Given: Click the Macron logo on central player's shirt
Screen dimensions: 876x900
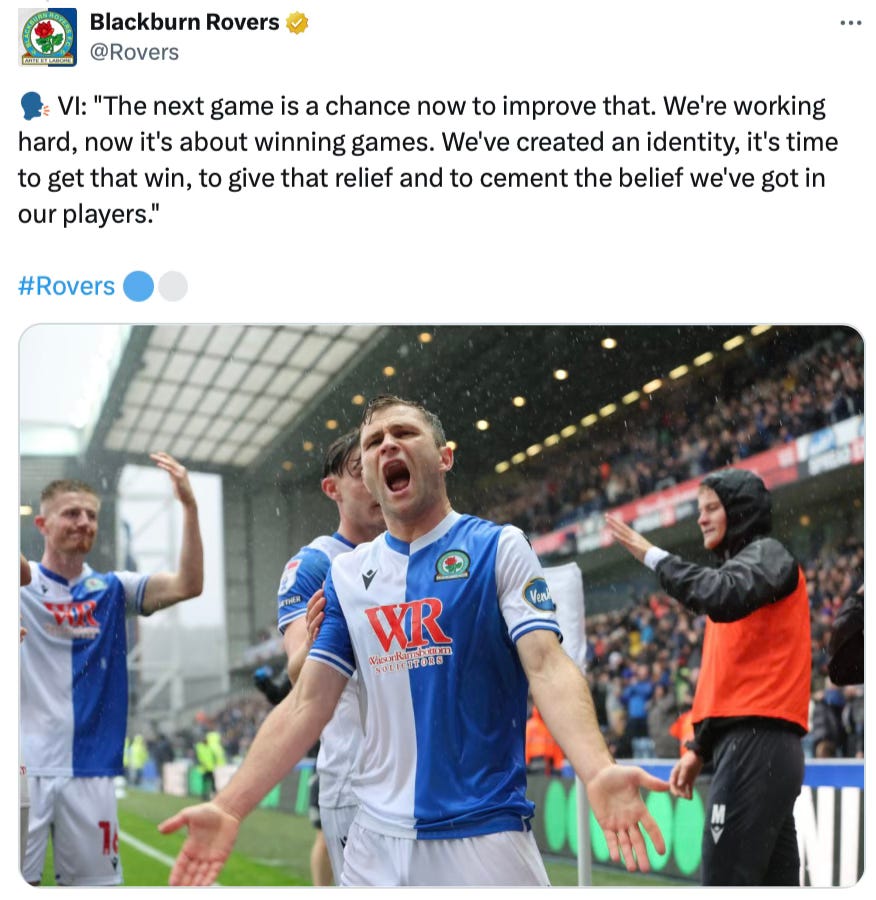Looking at the screenshot, I should click(369, 577).
